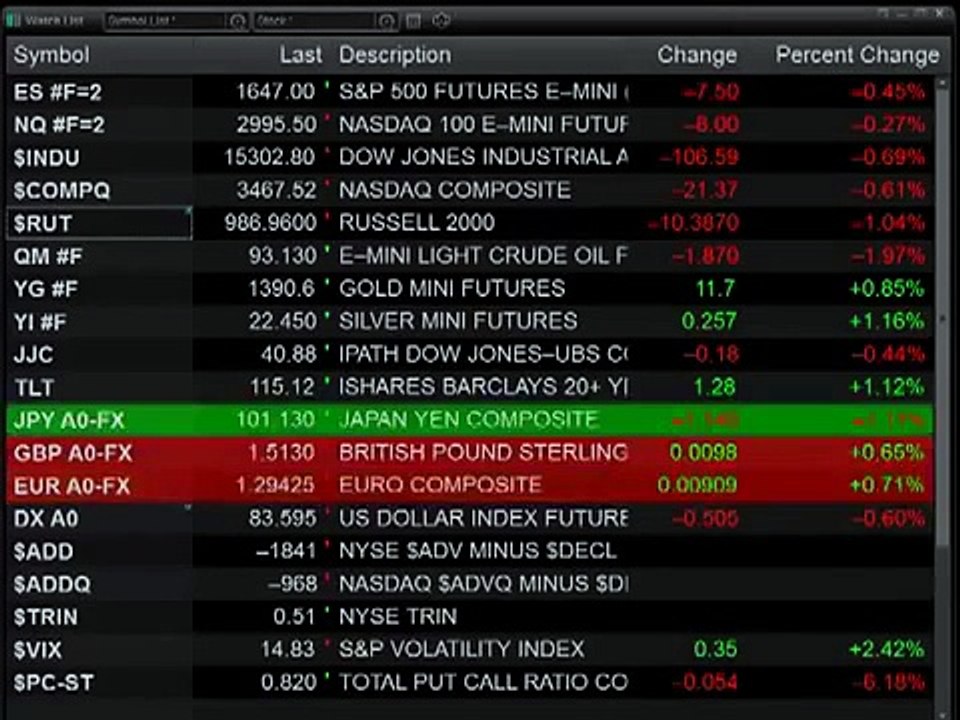Select the EUR A0-FX symbol cell
The width and height of the screenshot is (960, 720).
(100, 486)
